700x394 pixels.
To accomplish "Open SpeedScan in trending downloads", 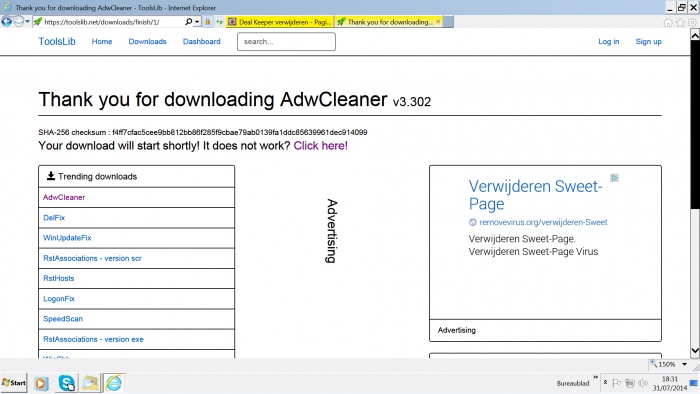I will pos(63,319).
